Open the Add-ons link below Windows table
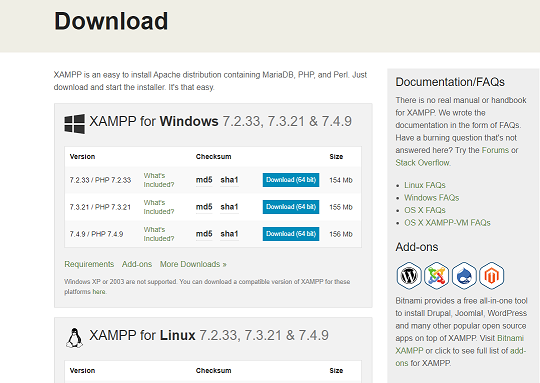Screen dimensions: 540x383 137,264
